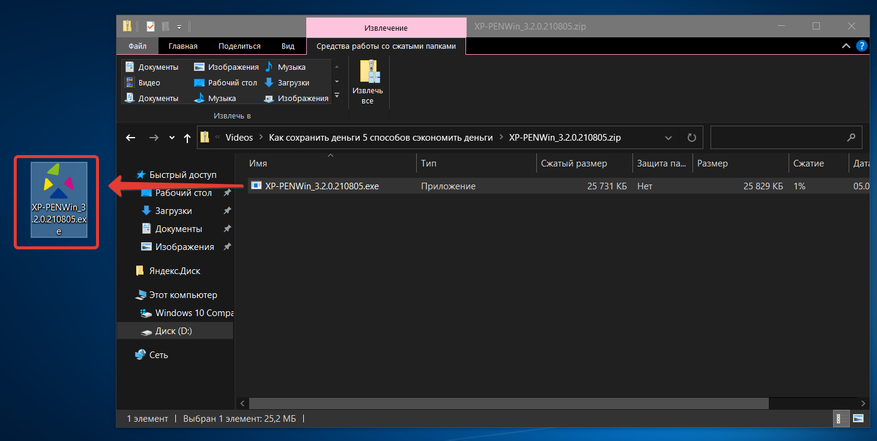Click the pink Извлечение contextual tab

click(386, 27)
